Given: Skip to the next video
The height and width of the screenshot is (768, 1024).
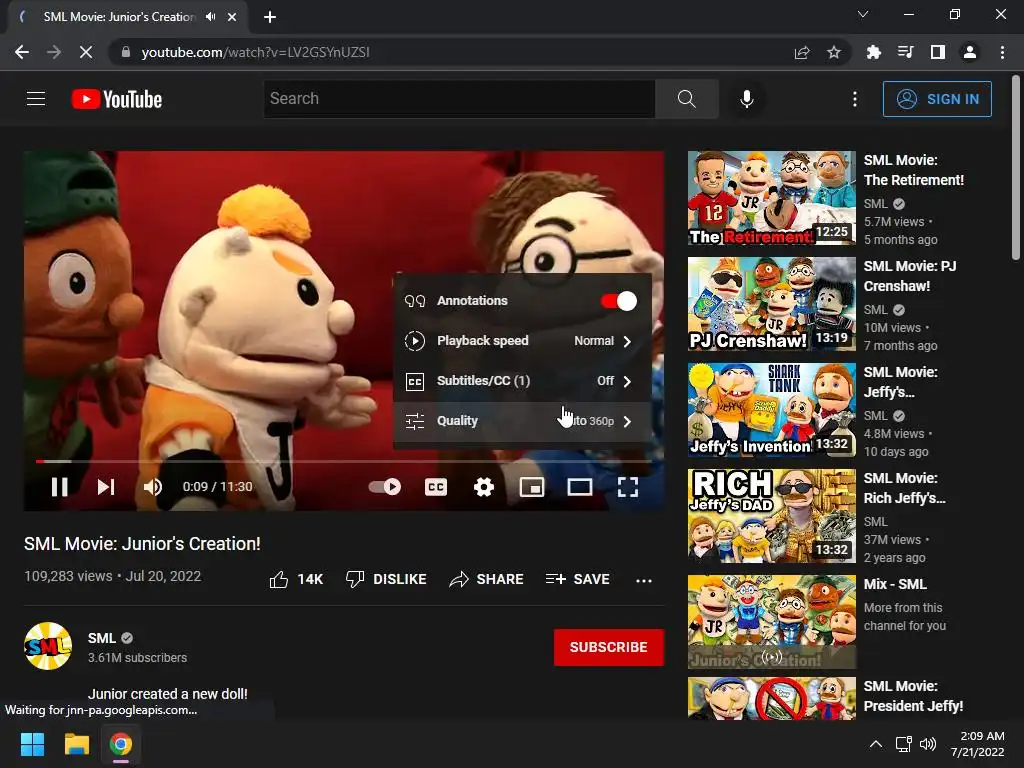Looking at the screenshot, I should tap(106, 487).
